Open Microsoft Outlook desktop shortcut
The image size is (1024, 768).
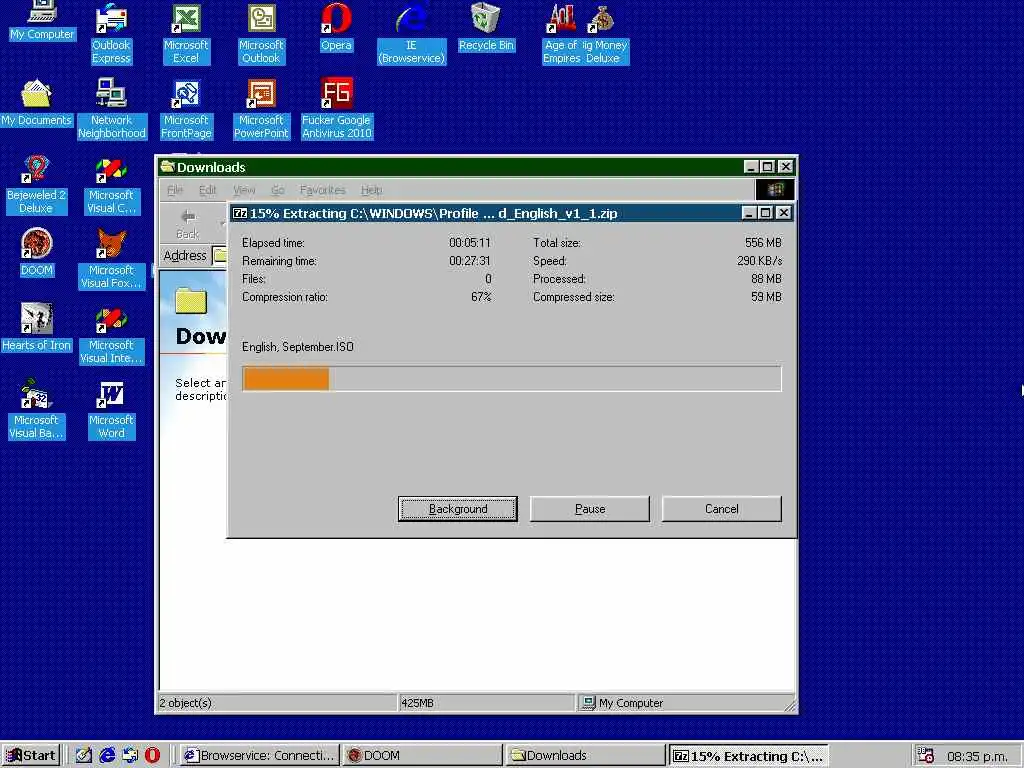(x=261, y=33)
